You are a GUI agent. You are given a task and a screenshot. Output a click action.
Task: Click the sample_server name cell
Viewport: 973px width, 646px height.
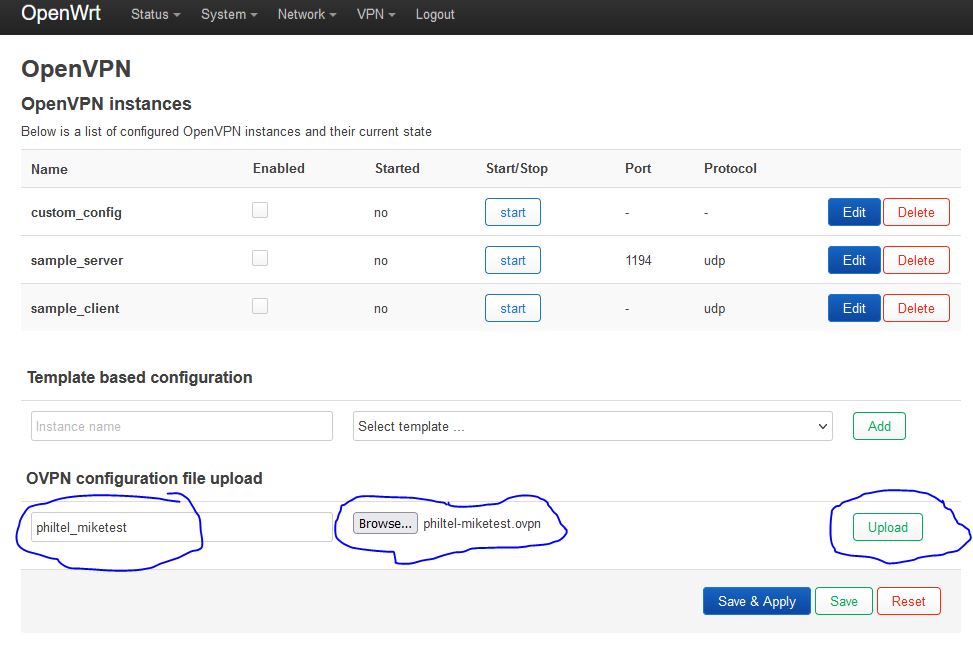pos(77,261)
